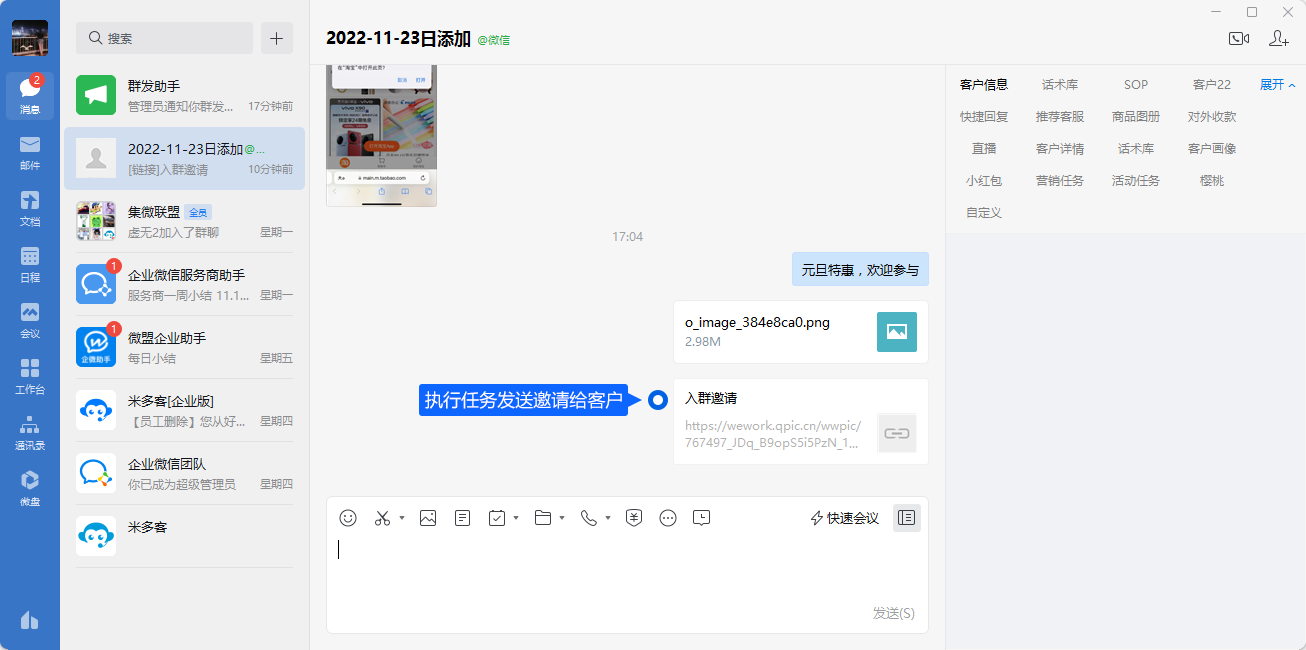Click the folder icon in input toolbar
1306x650 pixels.
[543, 518]
